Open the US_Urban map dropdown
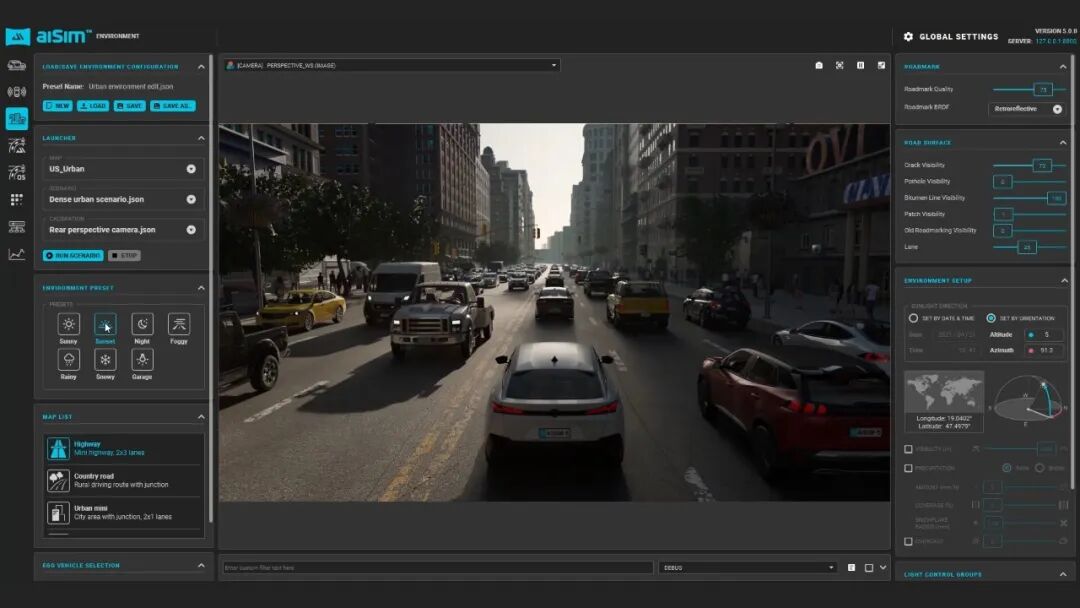1080x608 pixels. coord(123,169)
